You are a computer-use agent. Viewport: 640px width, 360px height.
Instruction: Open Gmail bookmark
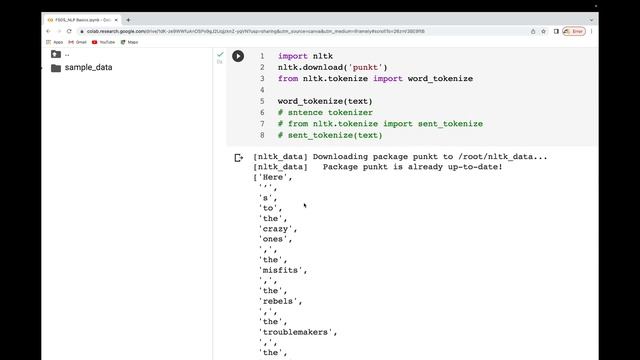point(78,42)
